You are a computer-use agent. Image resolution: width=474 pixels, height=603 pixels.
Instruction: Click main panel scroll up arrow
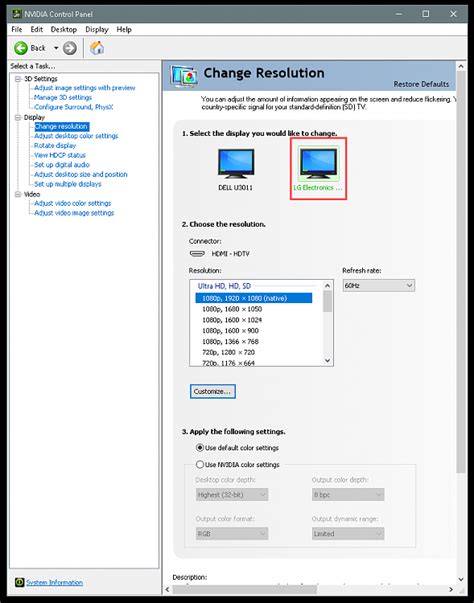(461, 67)
